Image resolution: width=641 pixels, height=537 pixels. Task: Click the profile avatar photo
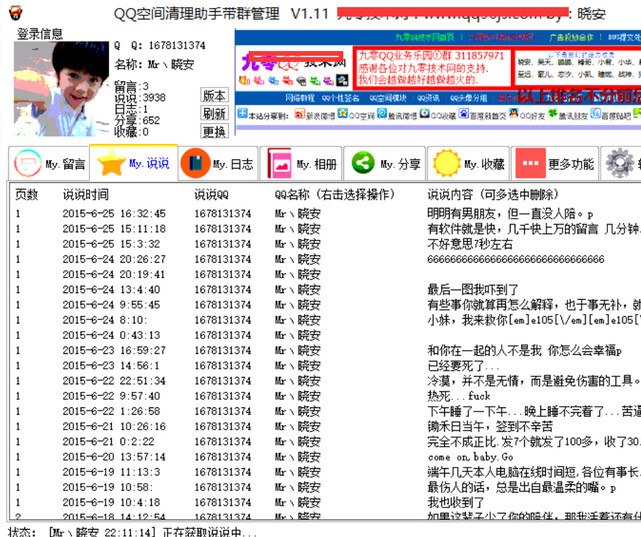61,89
